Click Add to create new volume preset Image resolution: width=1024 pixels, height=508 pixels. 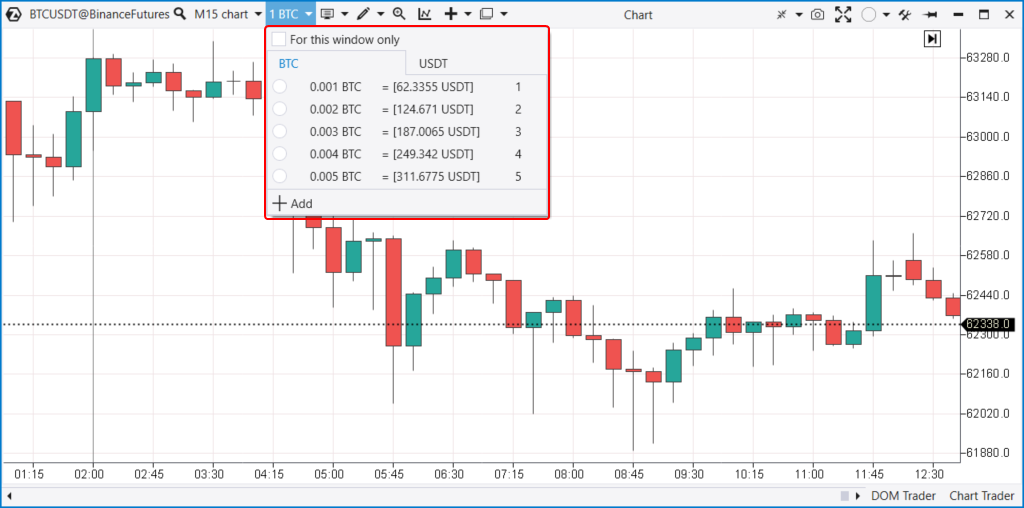click(292, 203)
